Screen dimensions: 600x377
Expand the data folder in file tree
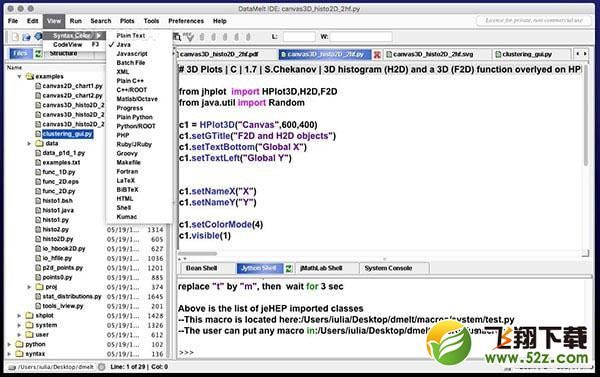29,144
